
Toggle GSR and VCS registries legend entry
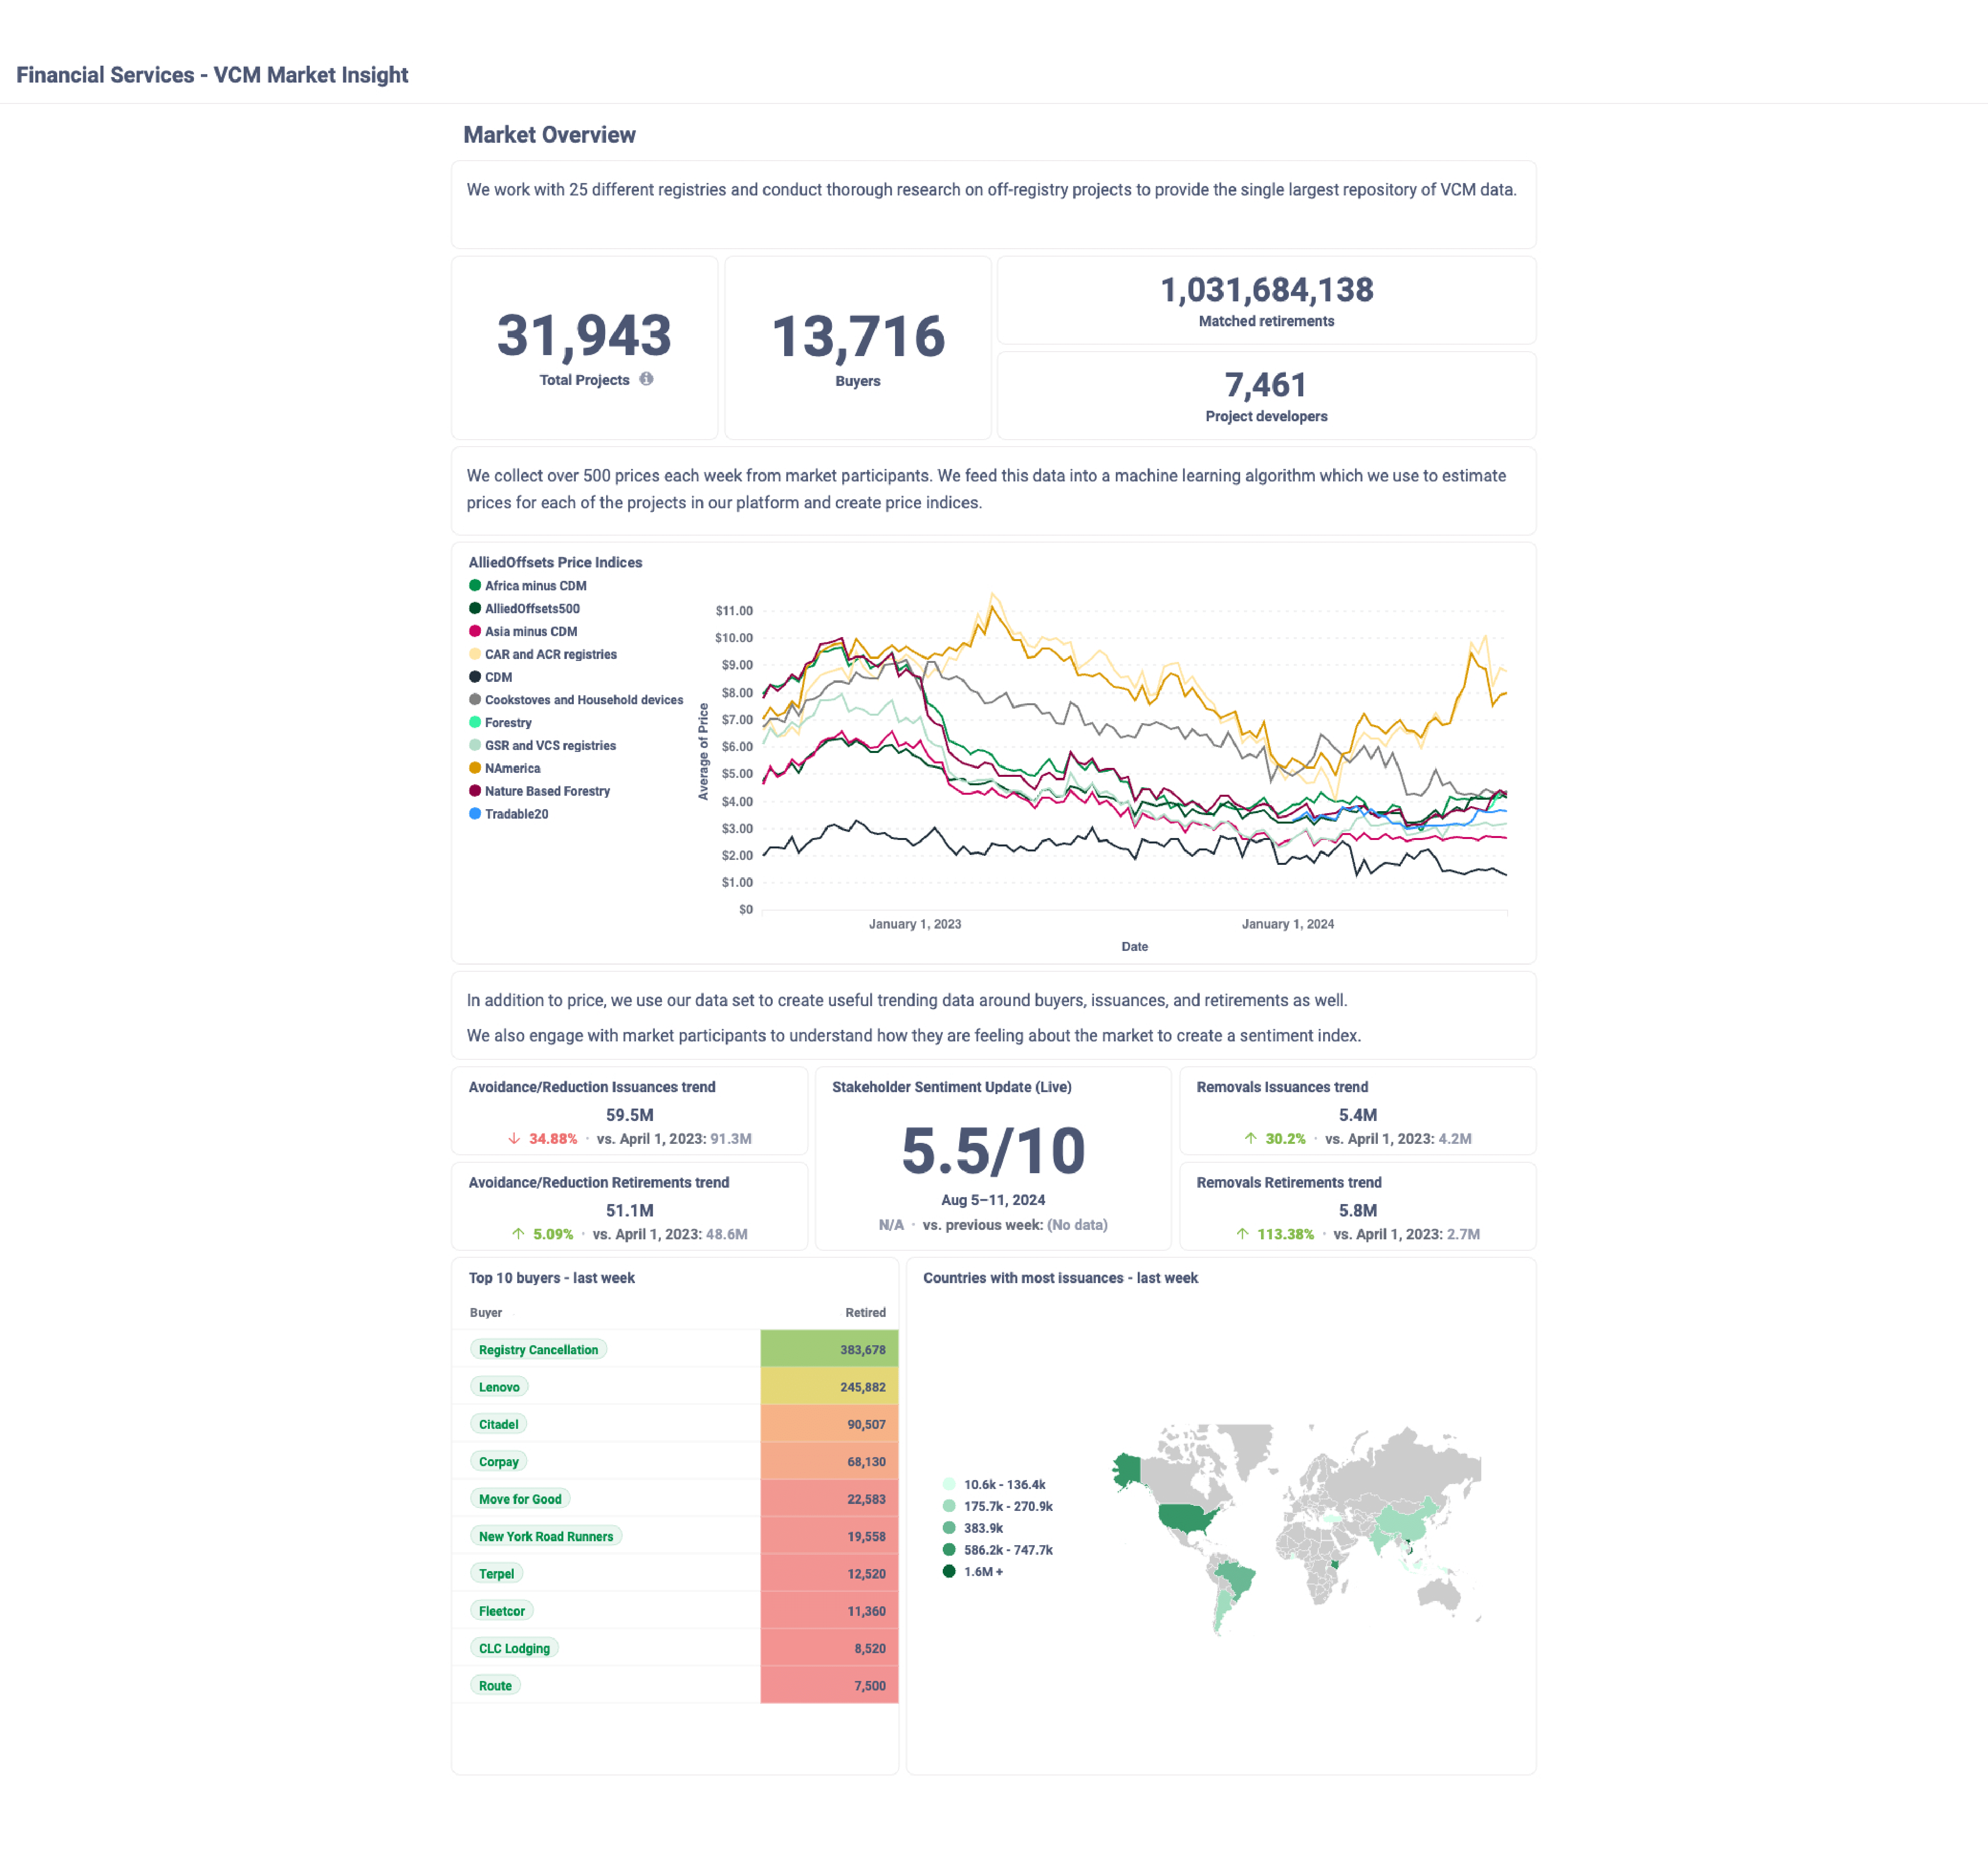coord(542,746)
